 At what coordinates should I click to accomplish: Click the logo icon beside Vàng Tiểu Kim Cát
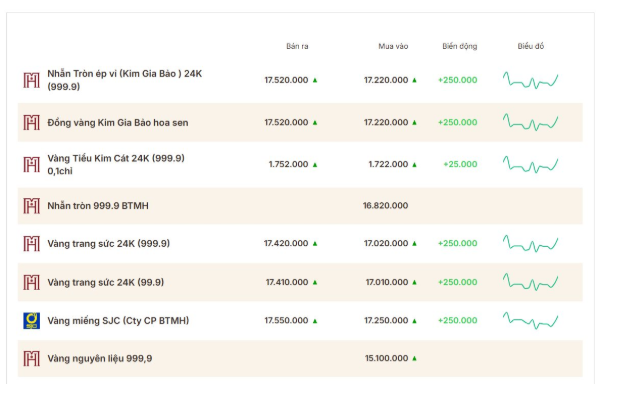(x=31, y=164)
